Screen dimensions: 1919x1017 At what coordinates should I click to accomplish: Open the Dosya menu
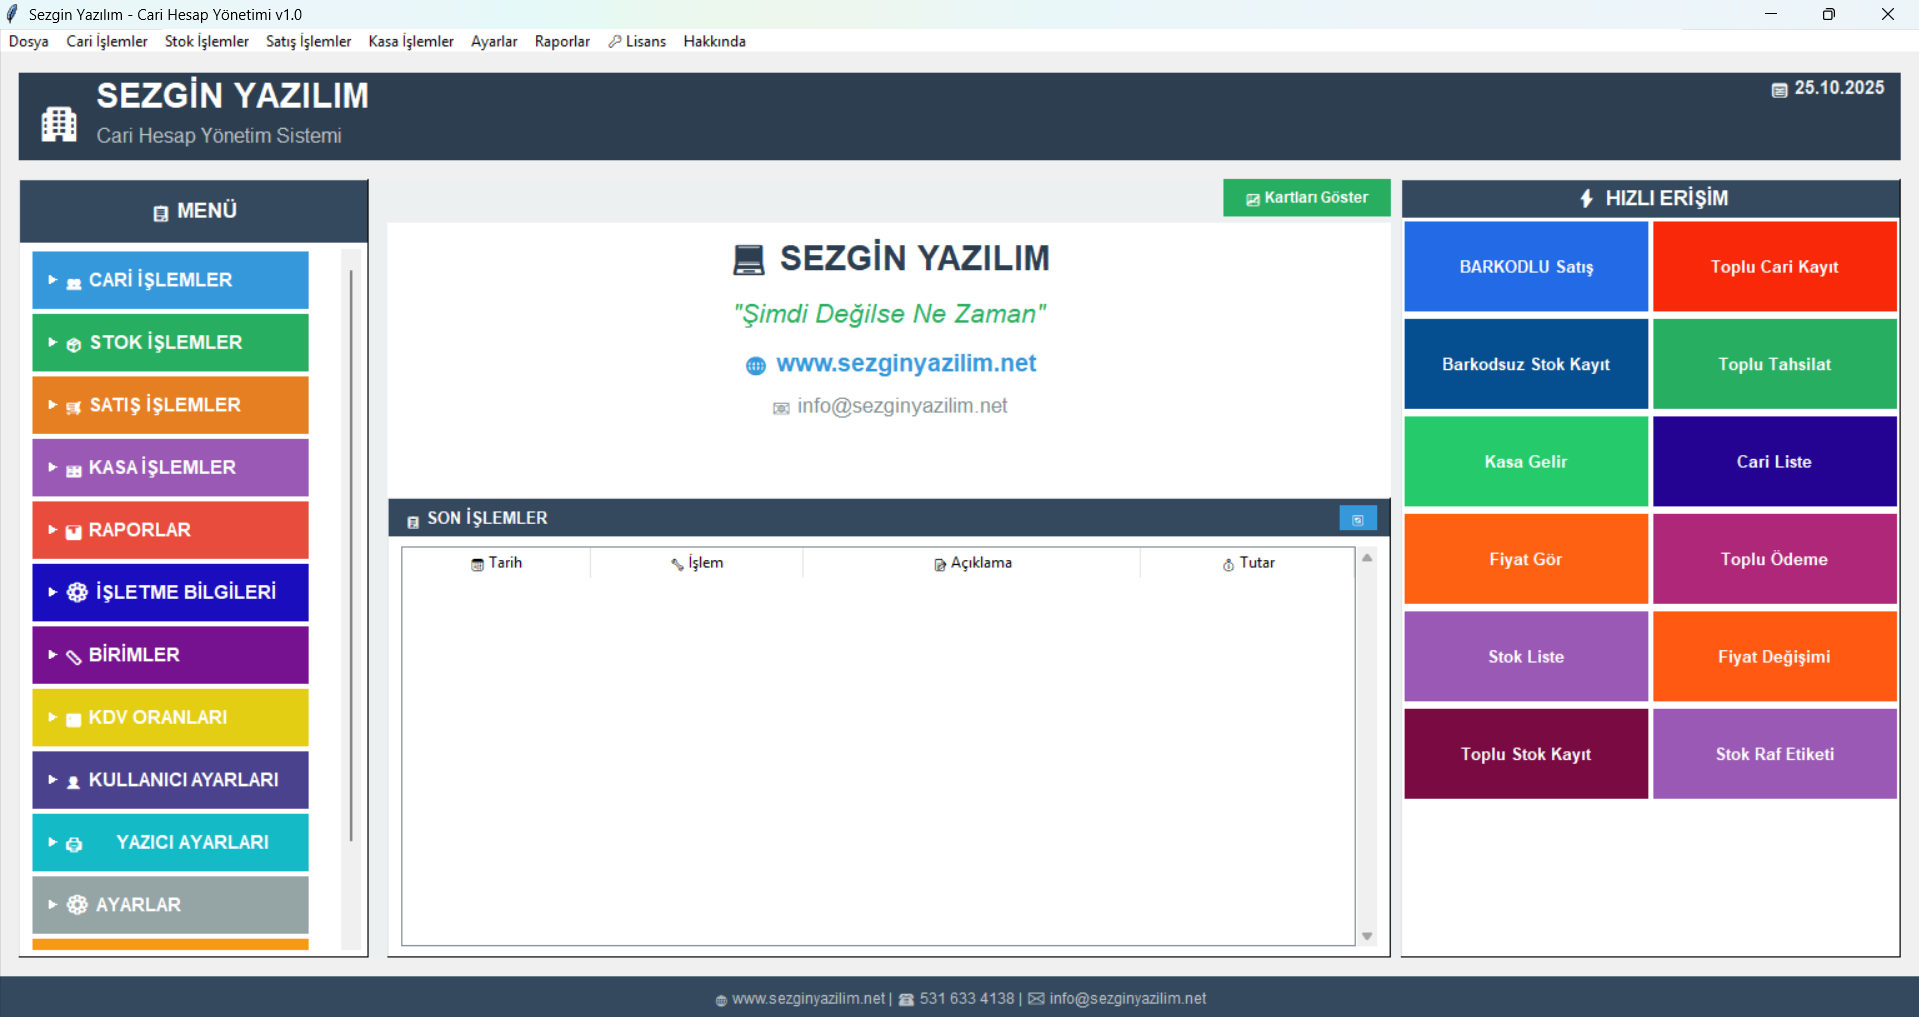28,41
